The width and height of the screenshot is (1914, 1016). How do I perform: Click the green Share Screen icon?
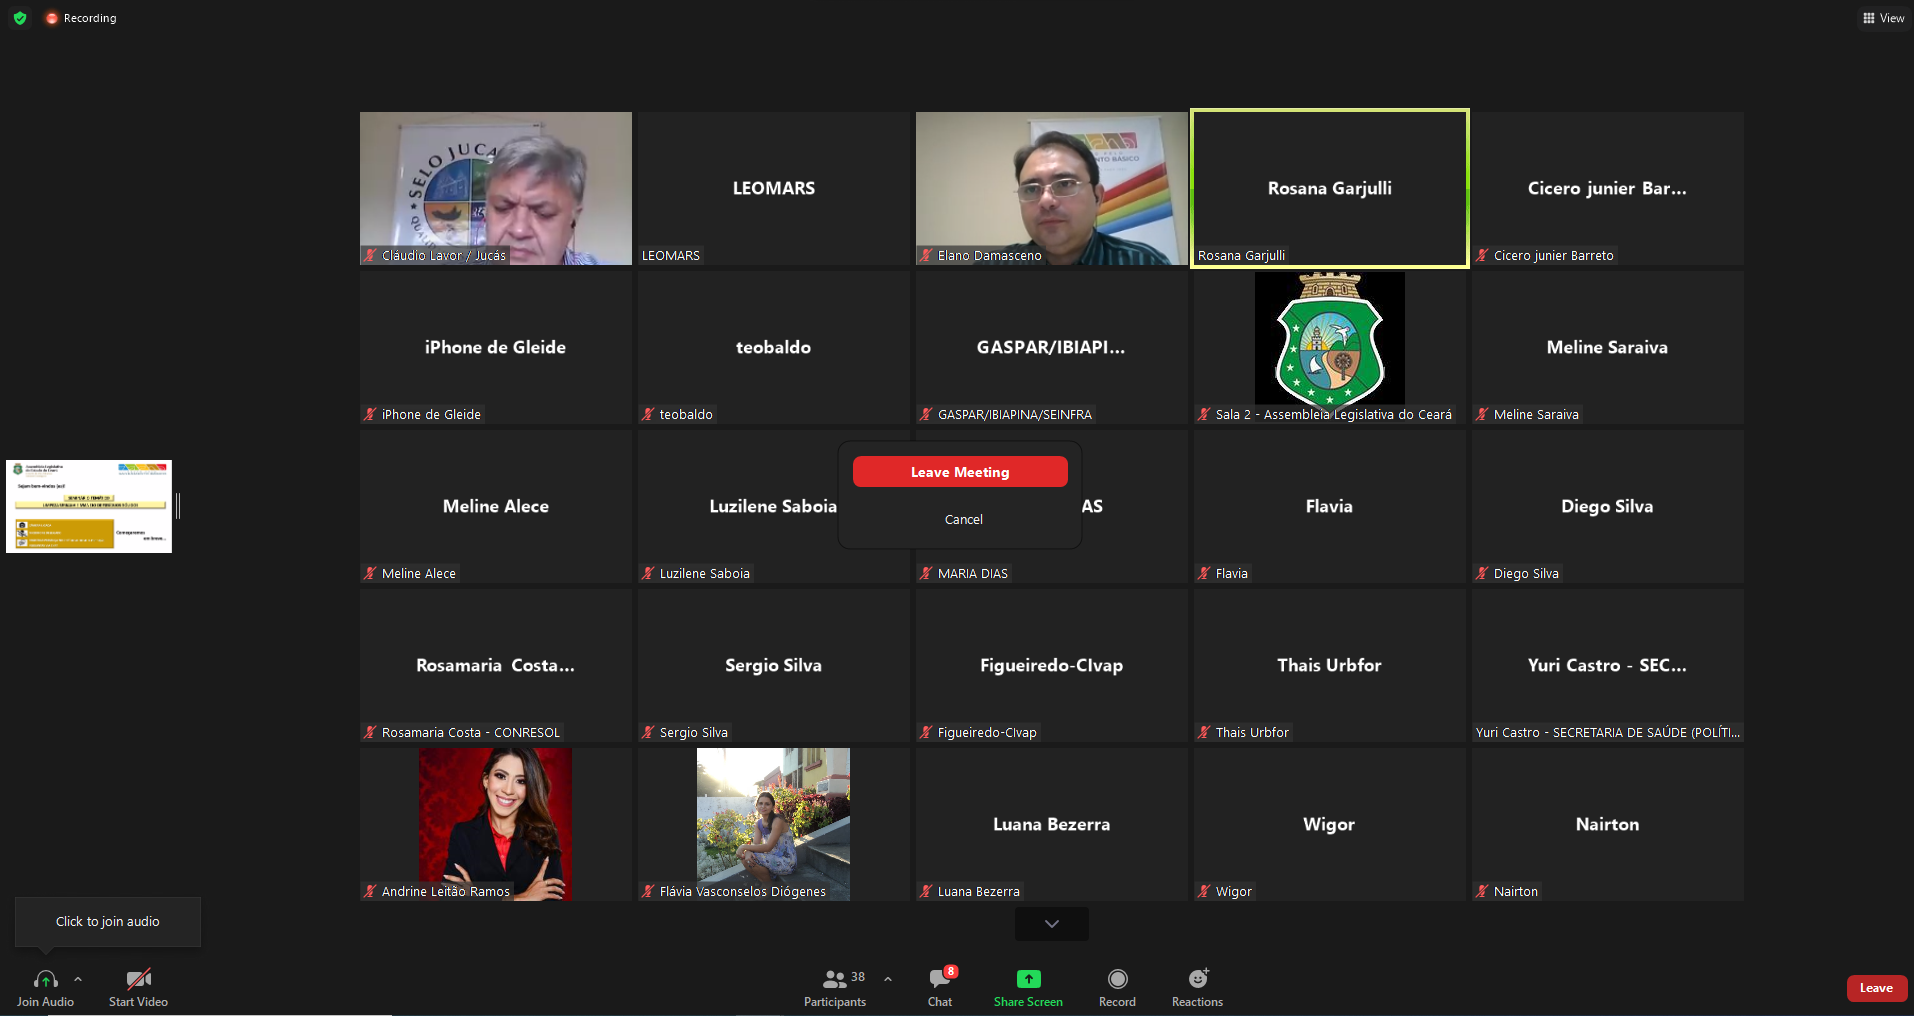click(1028, 979)
